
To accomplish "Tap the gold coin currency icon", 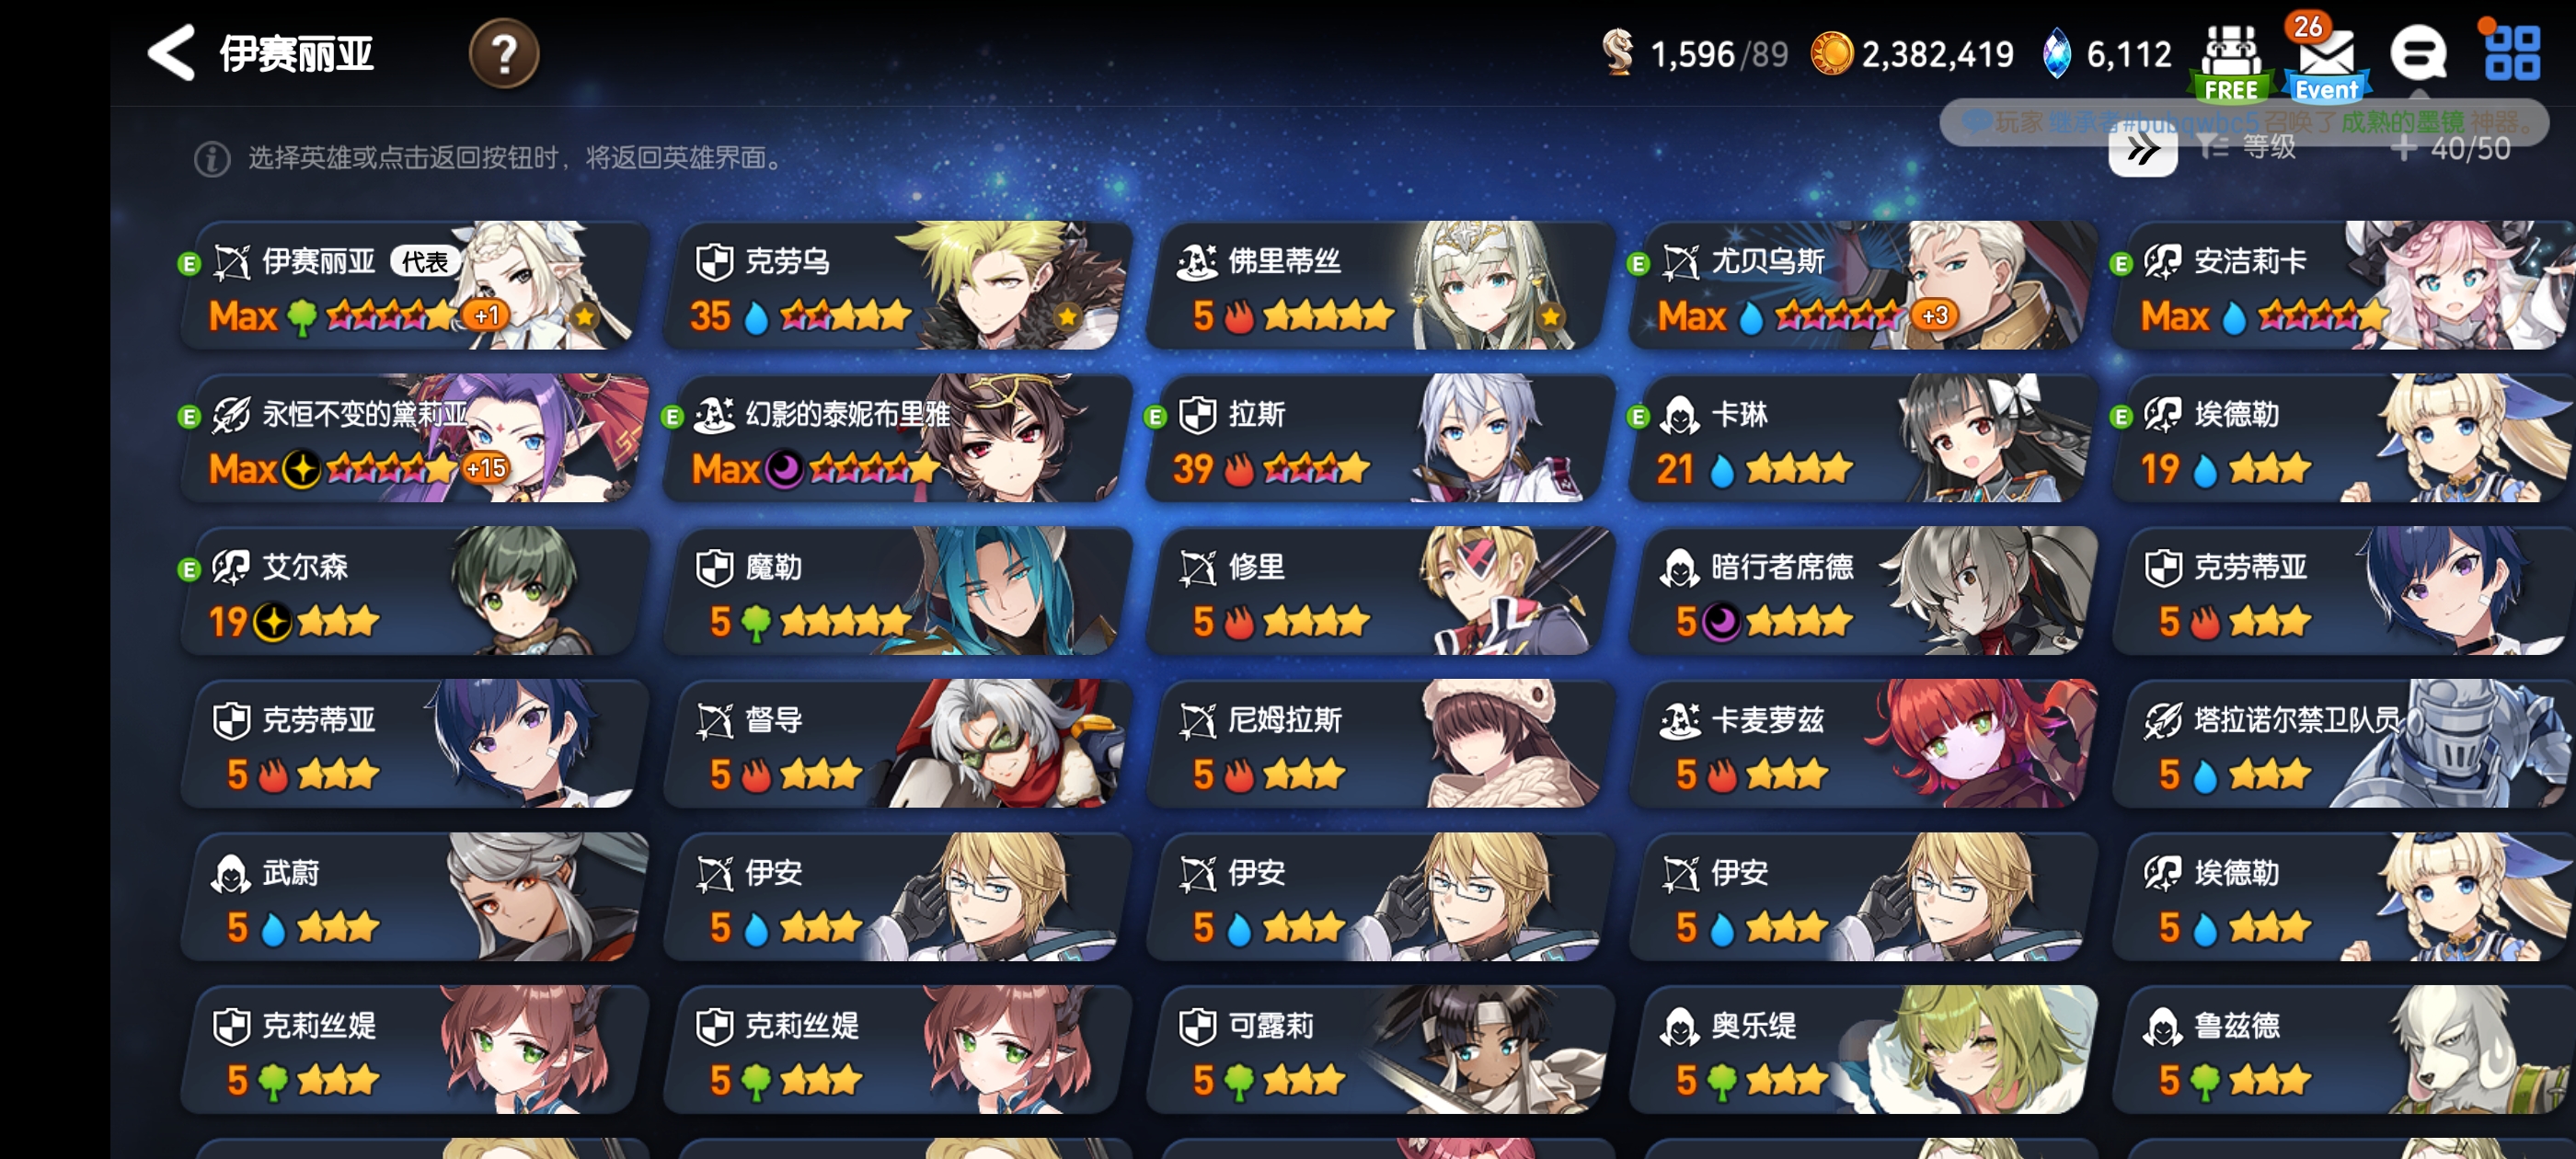I will click(x=1831, y=53).
